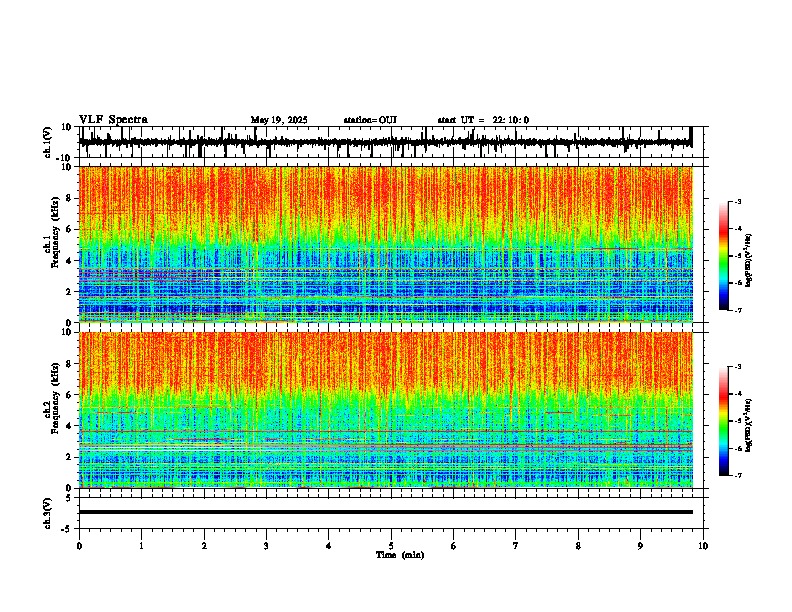Click the ch.3(V) axis label
The width and height of the screenshot is (792, 612).
coord(48,513)
